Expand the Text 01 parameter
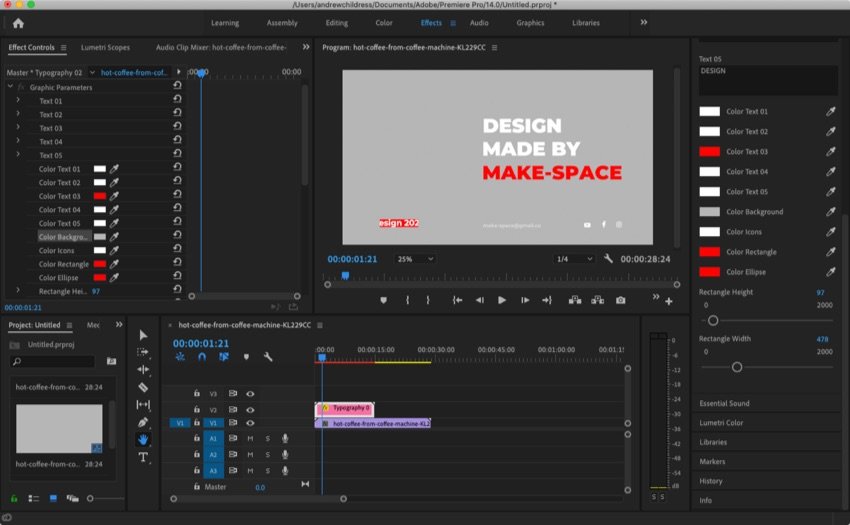Image resolution: width=850 pixels, height=525 pixels. (x=18, y=101)
